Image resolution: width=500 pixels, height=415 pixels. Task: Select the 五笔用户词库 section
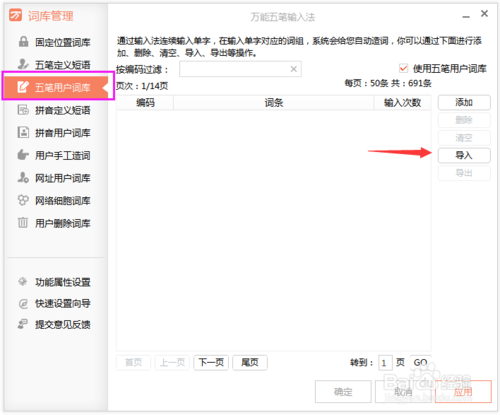coord(55,87)
